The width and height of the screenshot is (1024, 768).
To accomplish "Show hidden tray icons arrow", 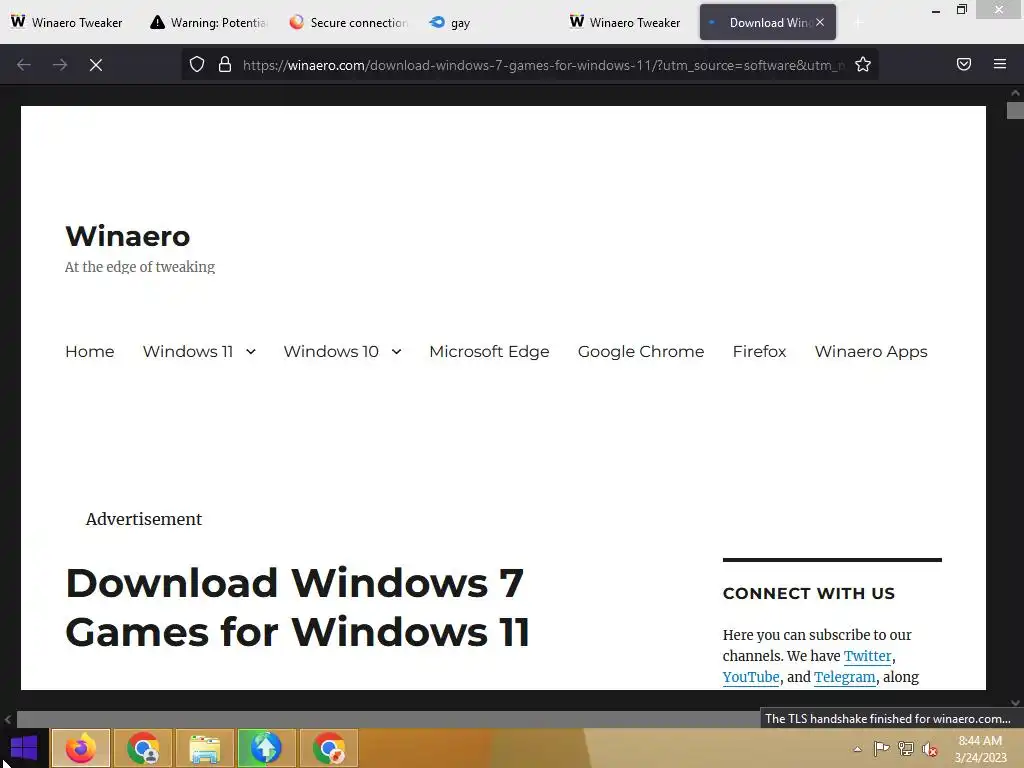I will [x=857, y=749].
